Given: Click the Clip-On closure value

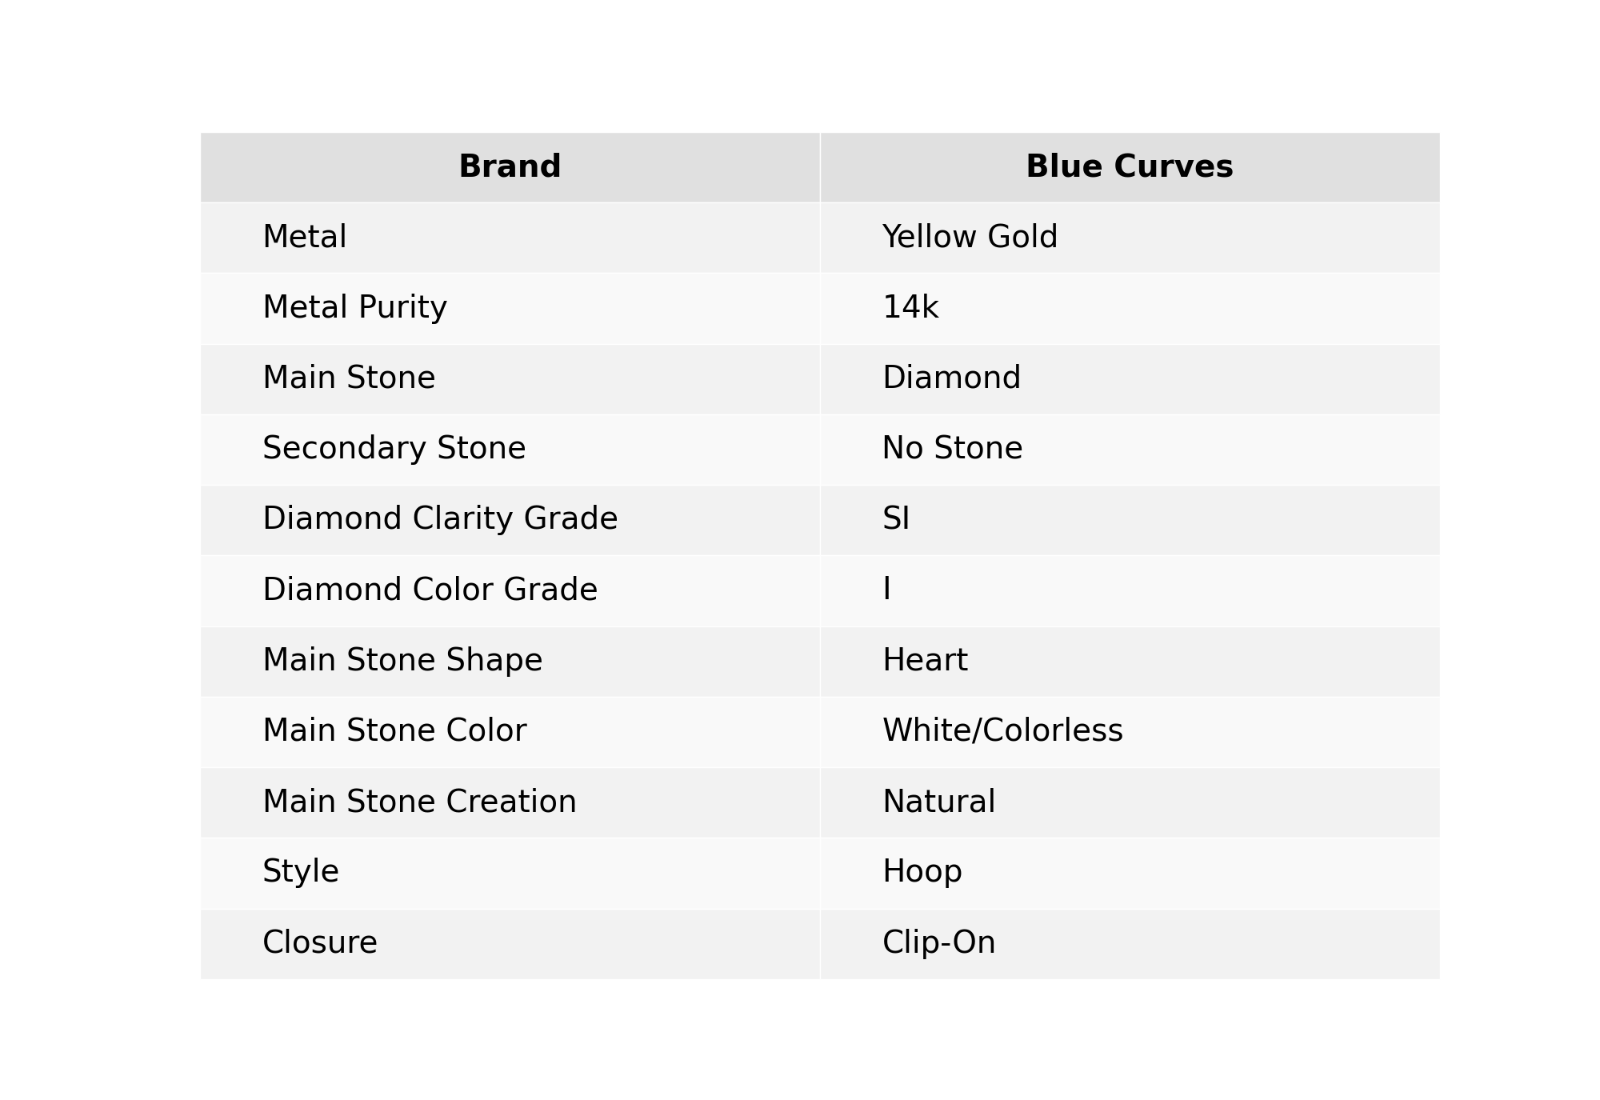Looking at the screenshot, I should [x=938, y=943].
